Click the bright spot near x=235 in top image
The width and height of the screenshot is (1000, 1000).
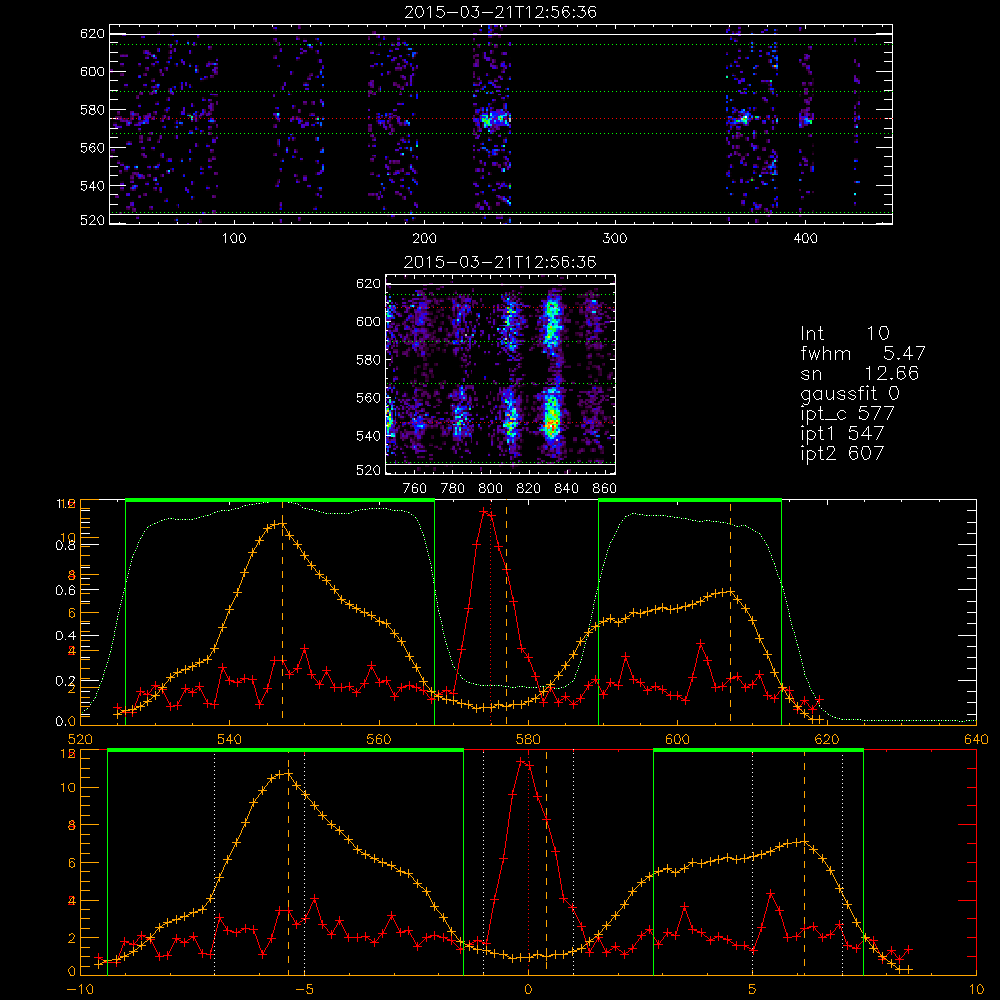492,119
